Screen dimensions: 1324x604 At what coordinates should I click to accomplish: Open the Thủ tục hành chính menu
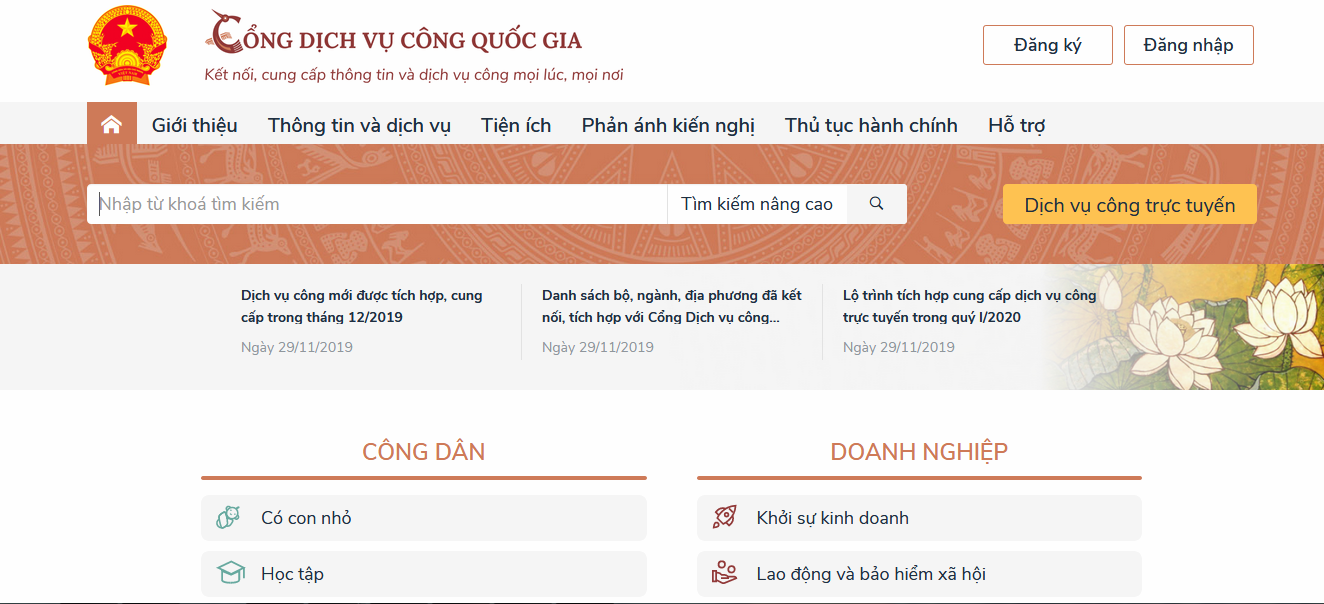tap(870, 124)
